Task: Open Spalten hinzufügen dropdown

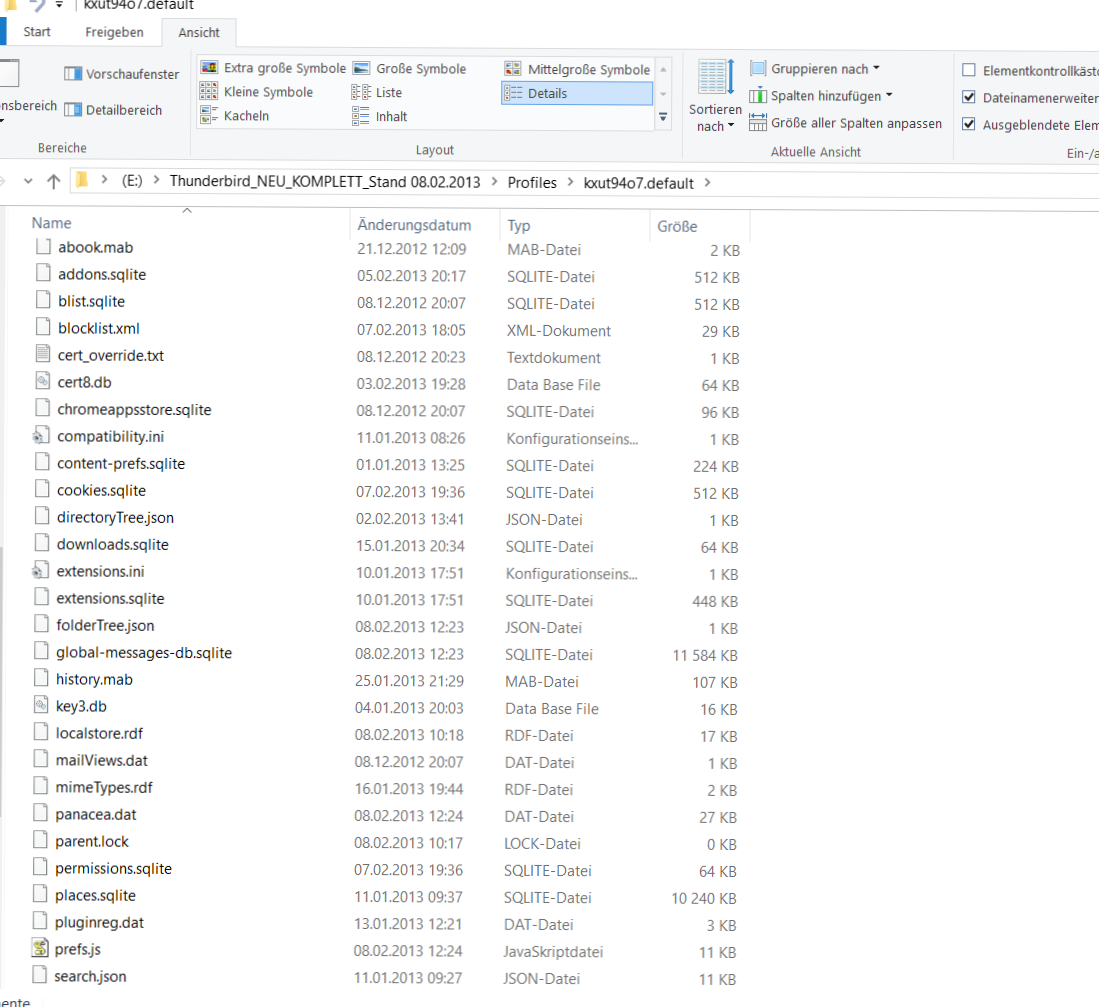Action: pyautogui.click(x=821, y=95)
